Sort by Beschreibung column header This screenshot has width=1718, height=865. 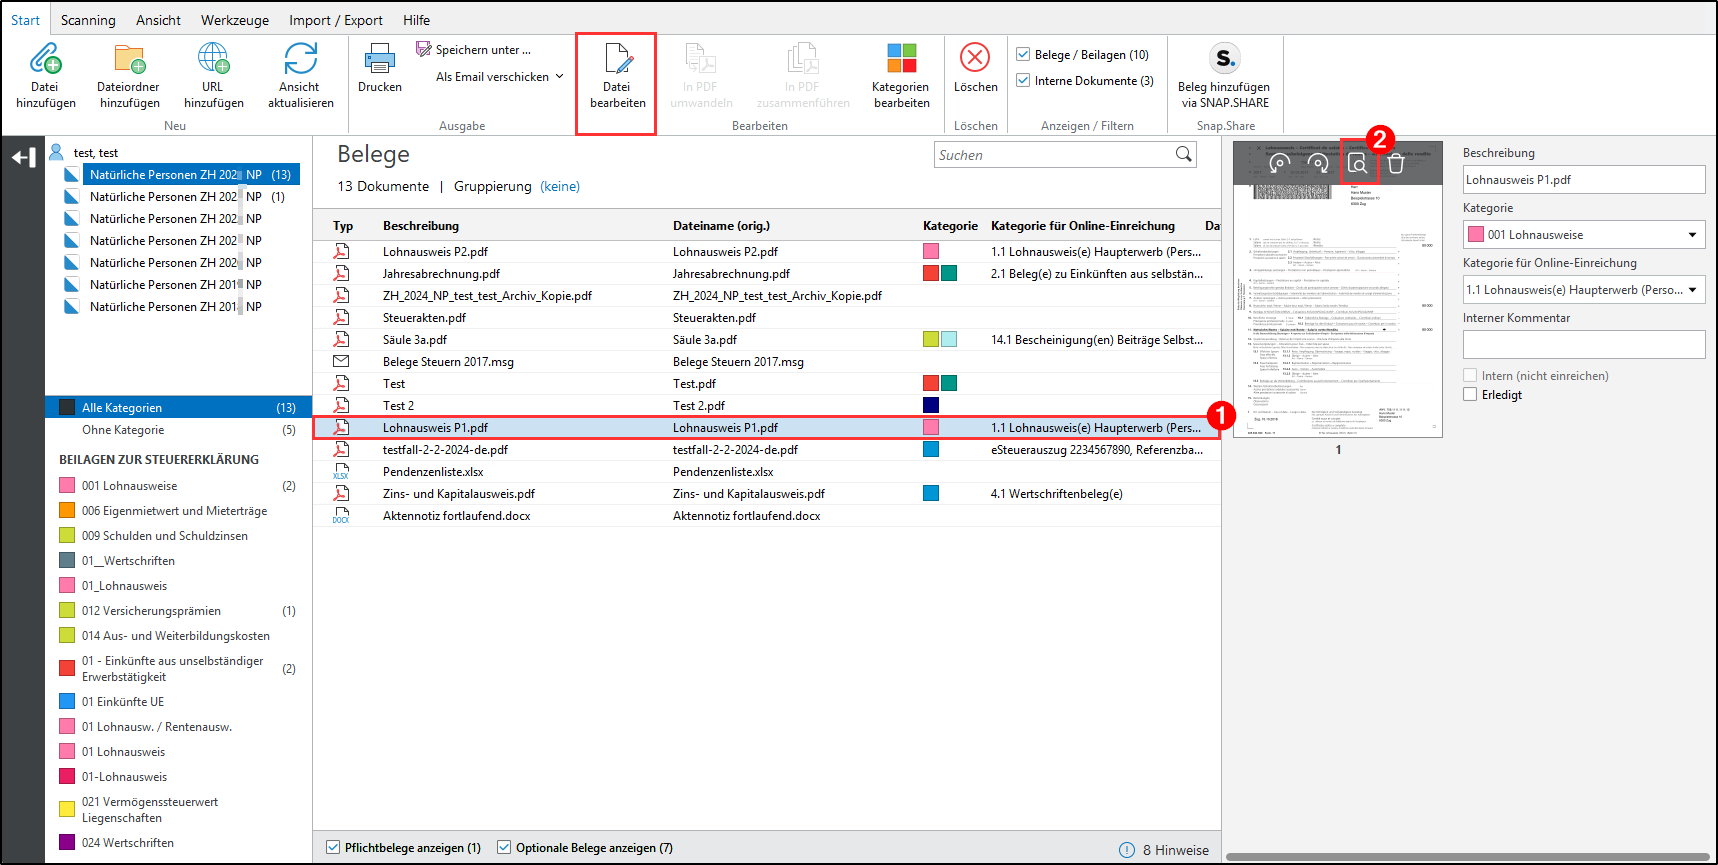pyautogui.click(x=421, y=226)
